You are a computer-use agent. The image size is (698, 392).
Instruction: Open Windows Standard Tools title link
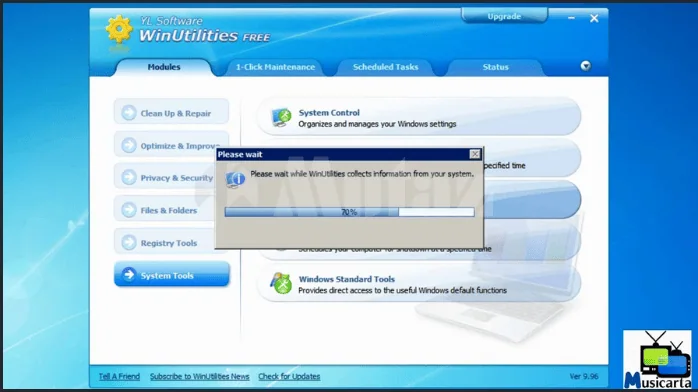point(346,279)
